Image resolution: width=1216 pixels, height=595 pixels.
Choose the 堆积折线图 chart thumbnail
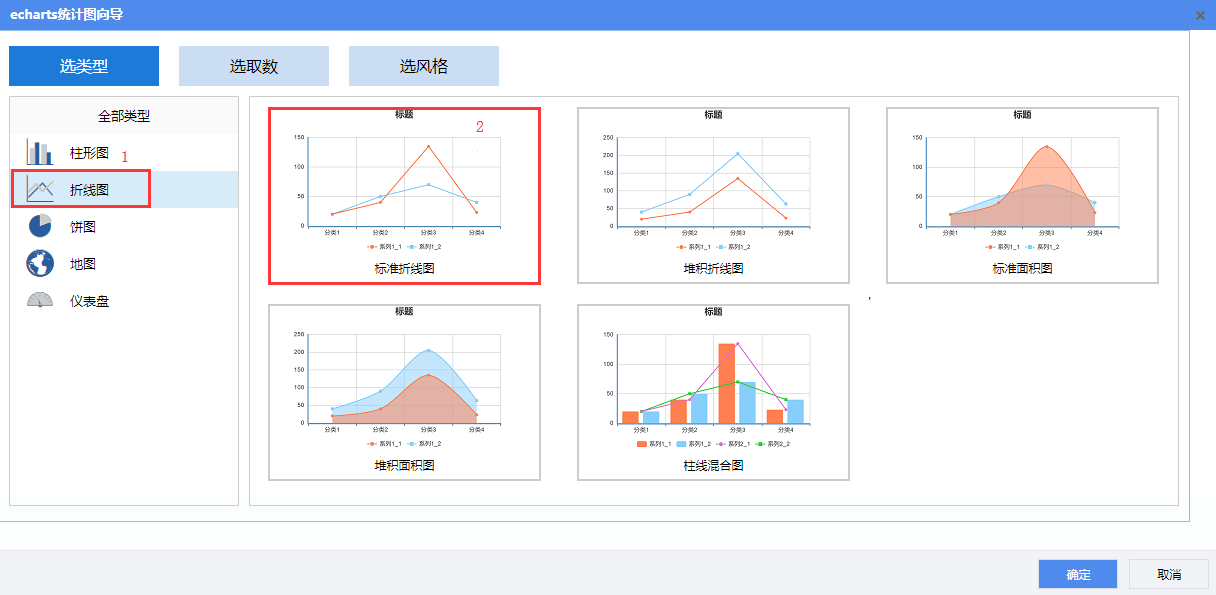(x=713, y=195)
